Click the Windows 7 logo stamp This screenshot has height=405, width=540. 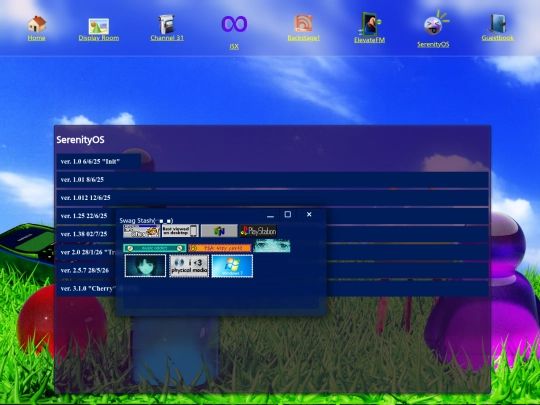pos(232,266)
